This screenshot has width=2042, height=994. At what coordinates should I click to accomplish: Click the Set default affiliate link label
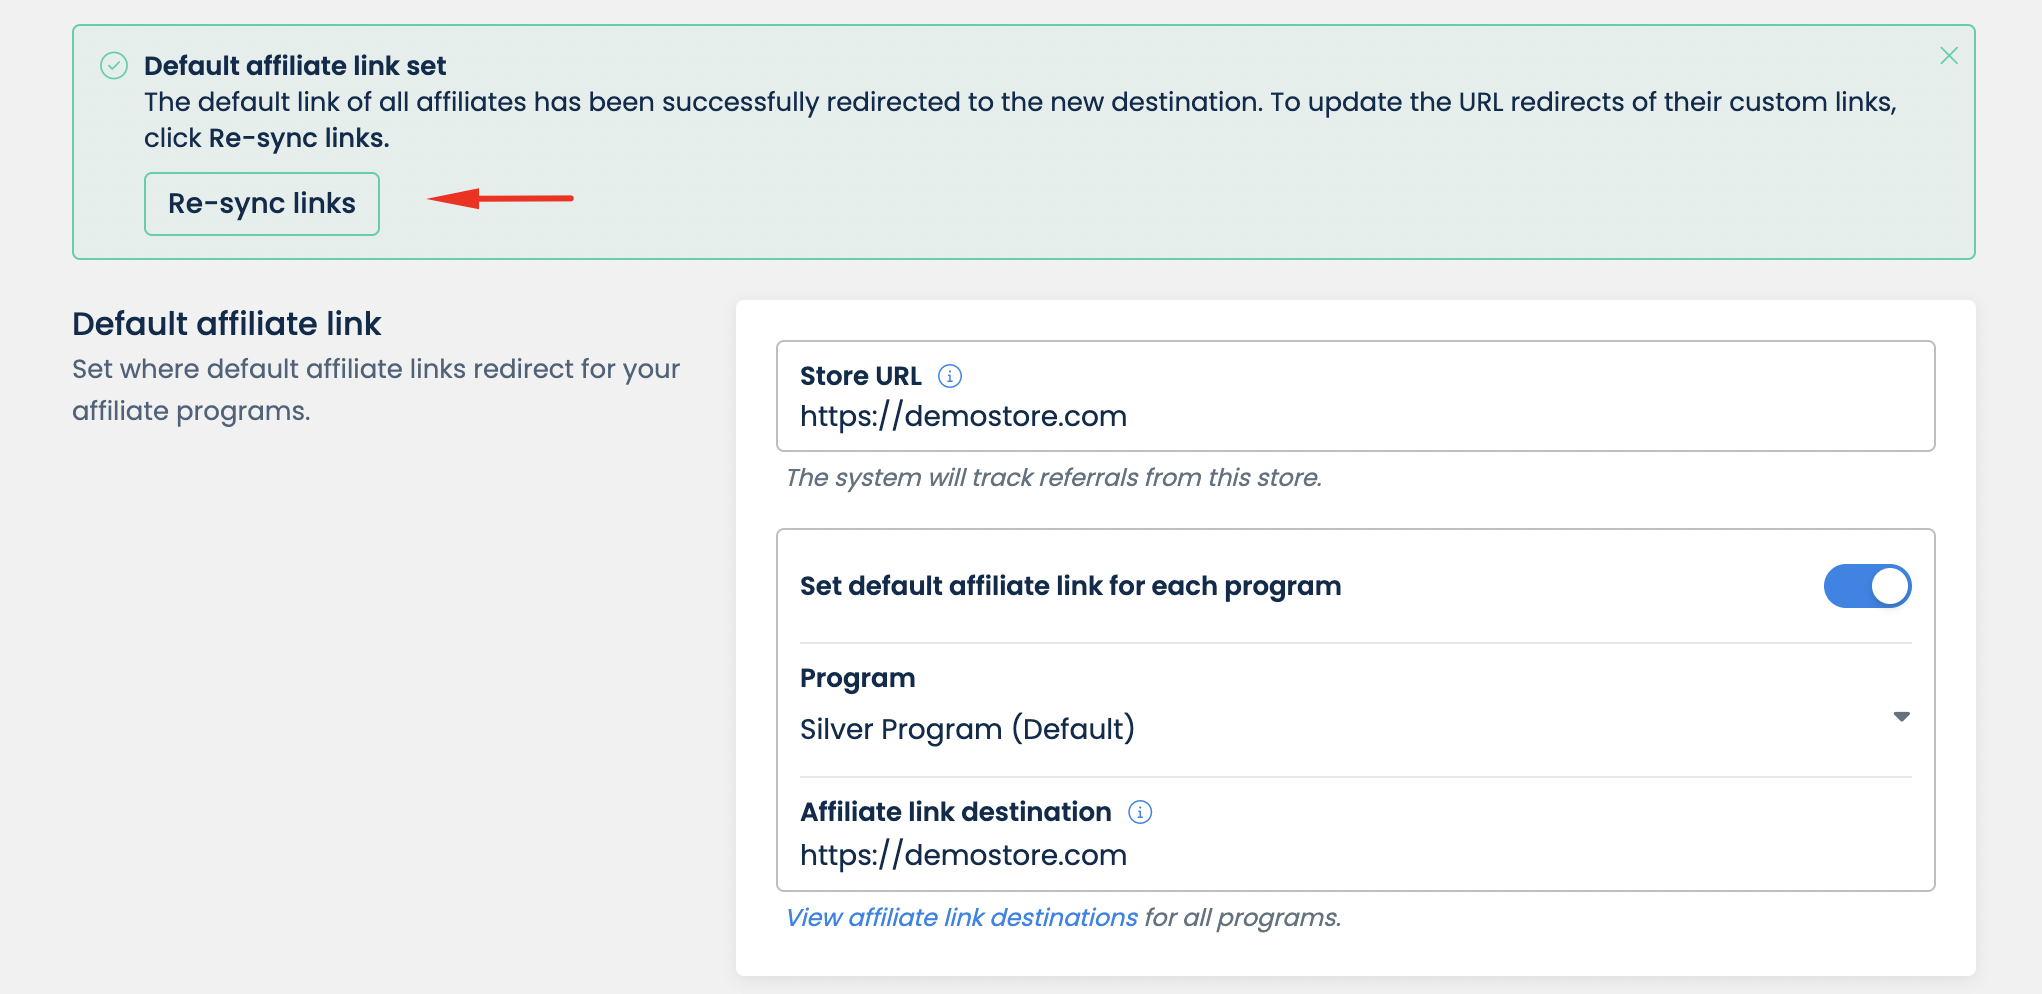(1070, 586)
